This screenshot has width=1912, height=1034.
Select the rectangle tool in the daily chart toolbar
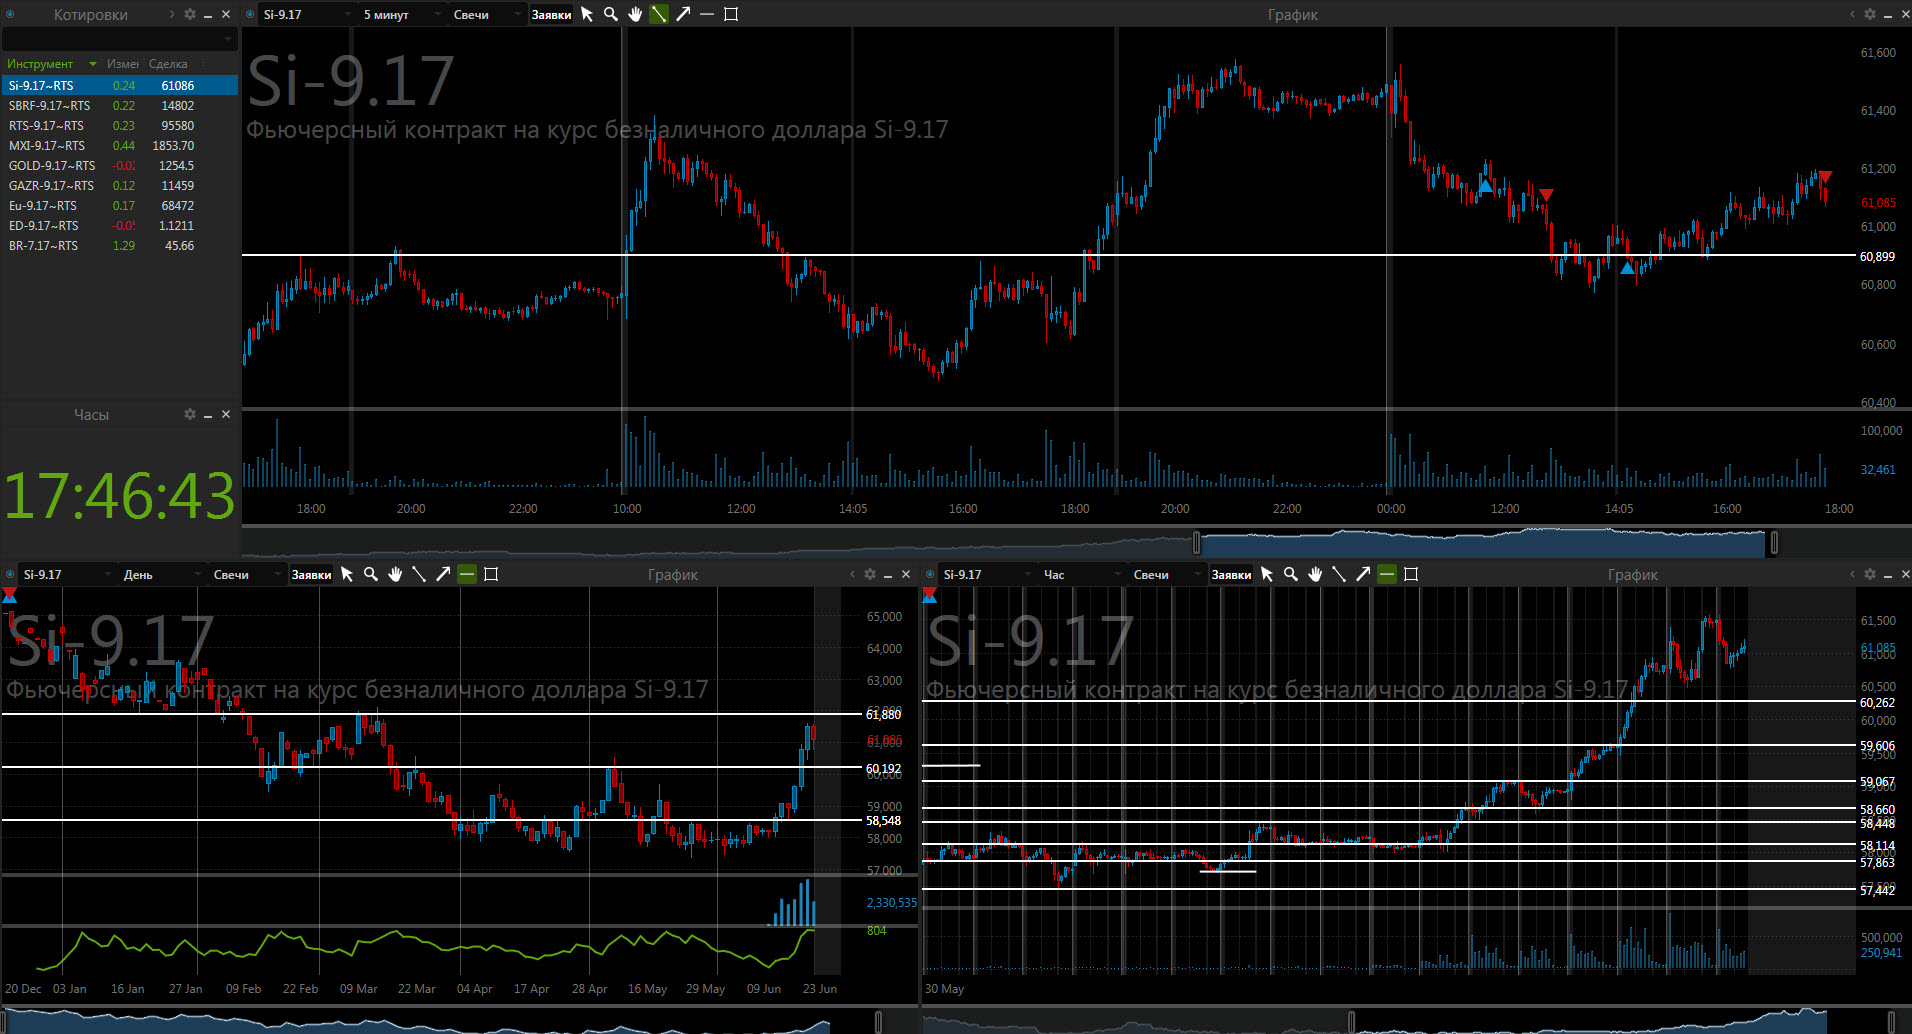coord(491,574)
